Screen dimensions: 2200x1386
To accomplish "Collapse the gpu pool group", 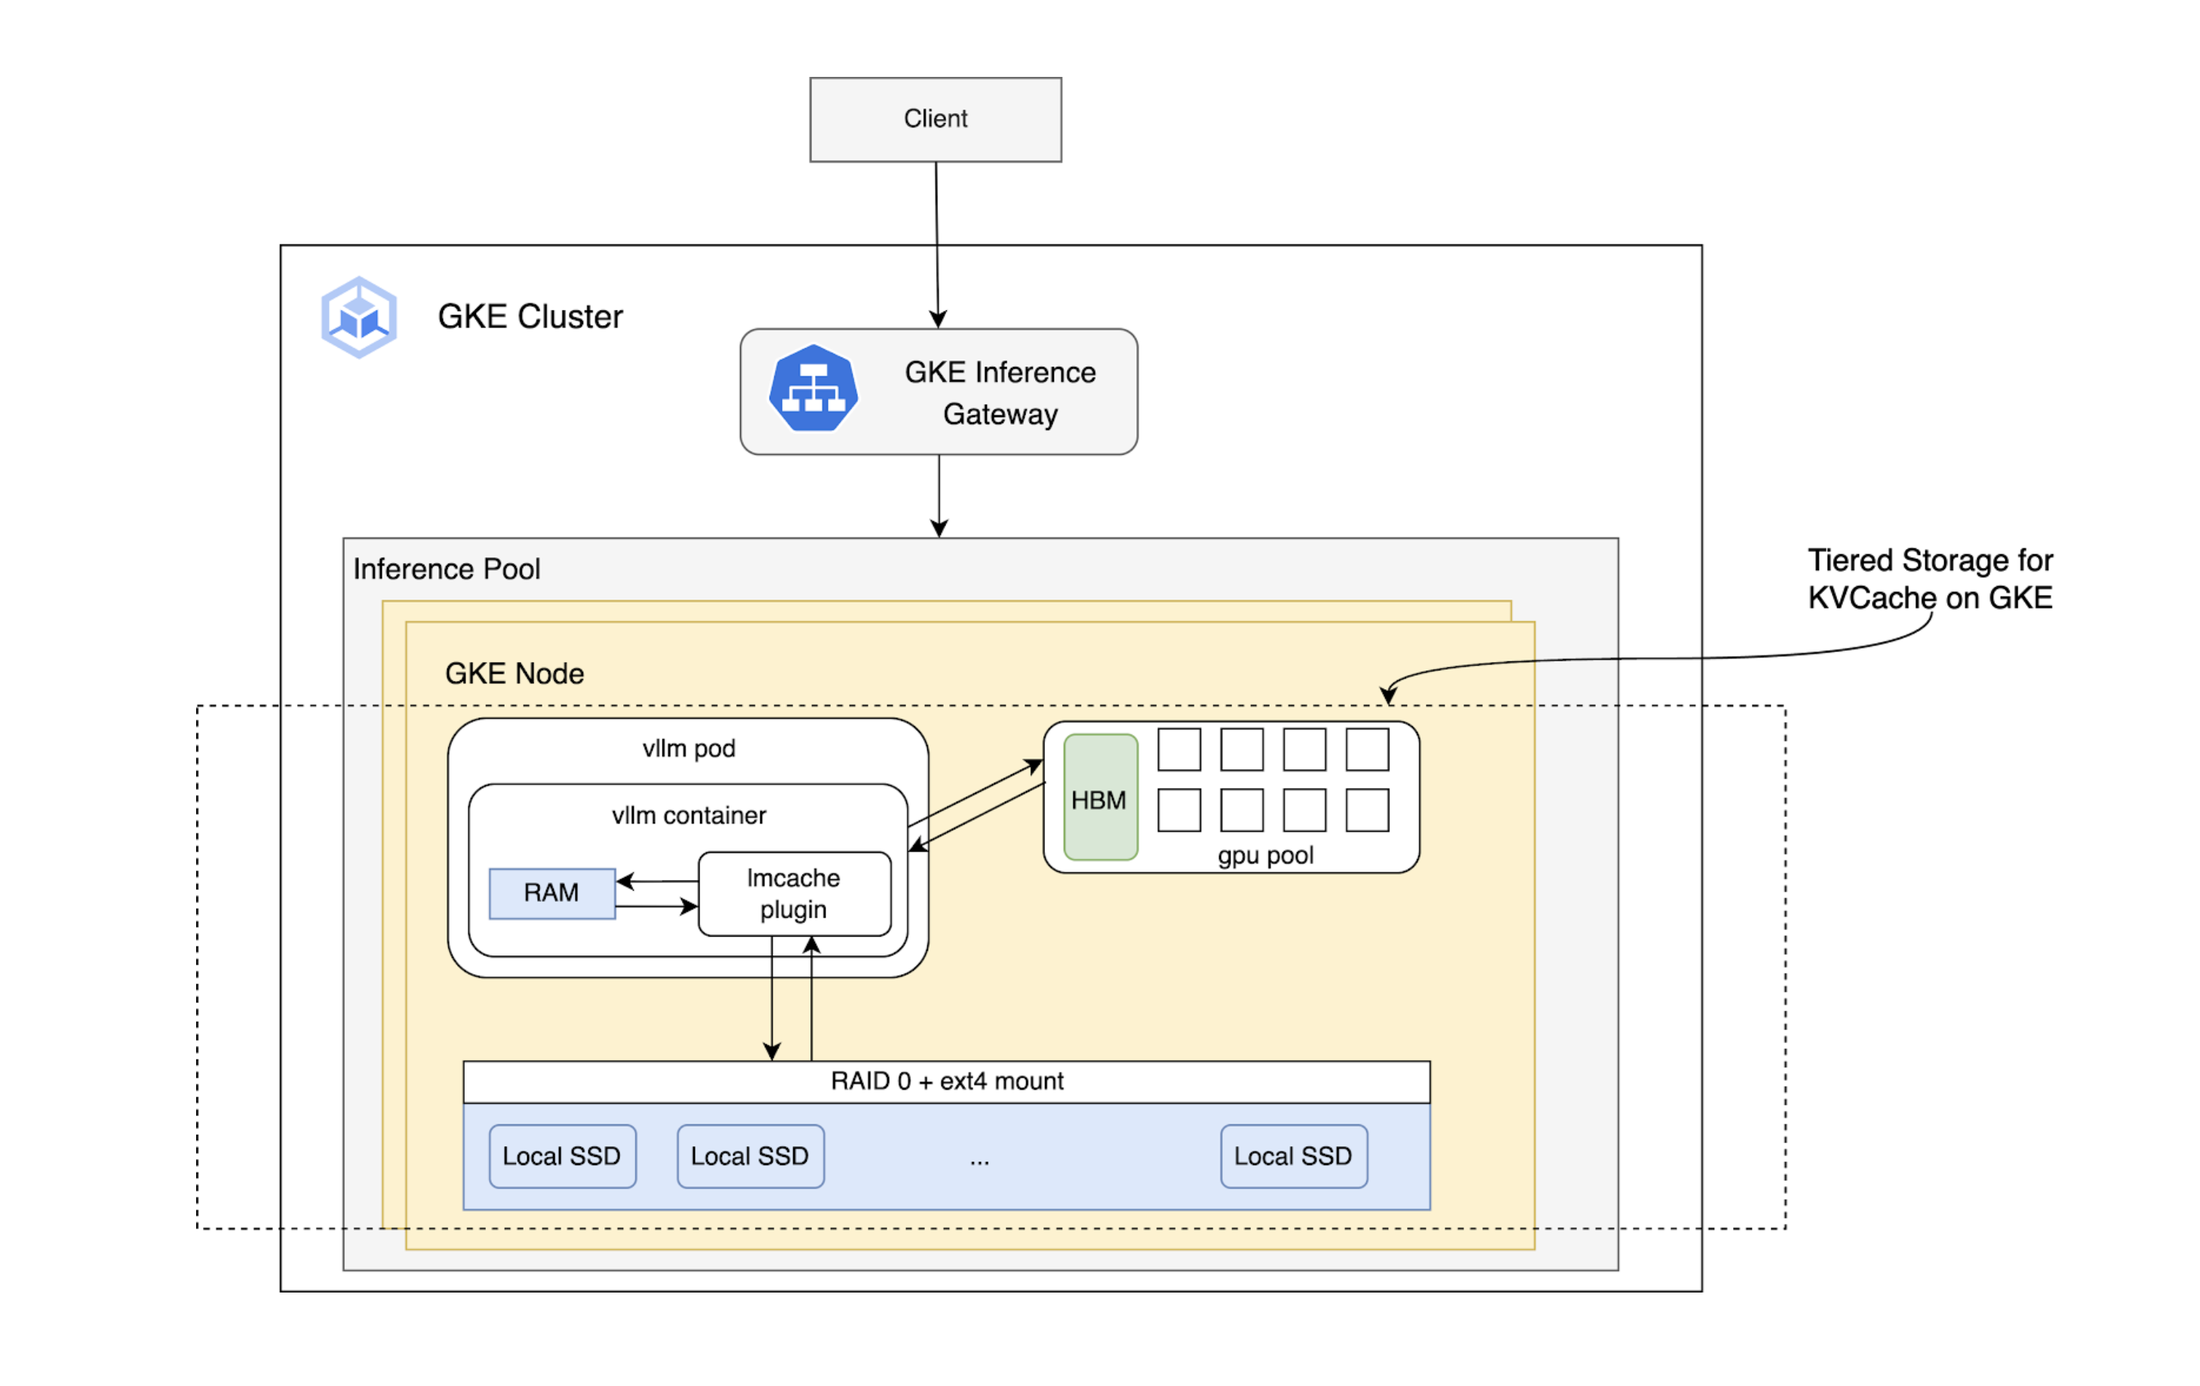I will pyautogui.click(x=1265, y=855).
